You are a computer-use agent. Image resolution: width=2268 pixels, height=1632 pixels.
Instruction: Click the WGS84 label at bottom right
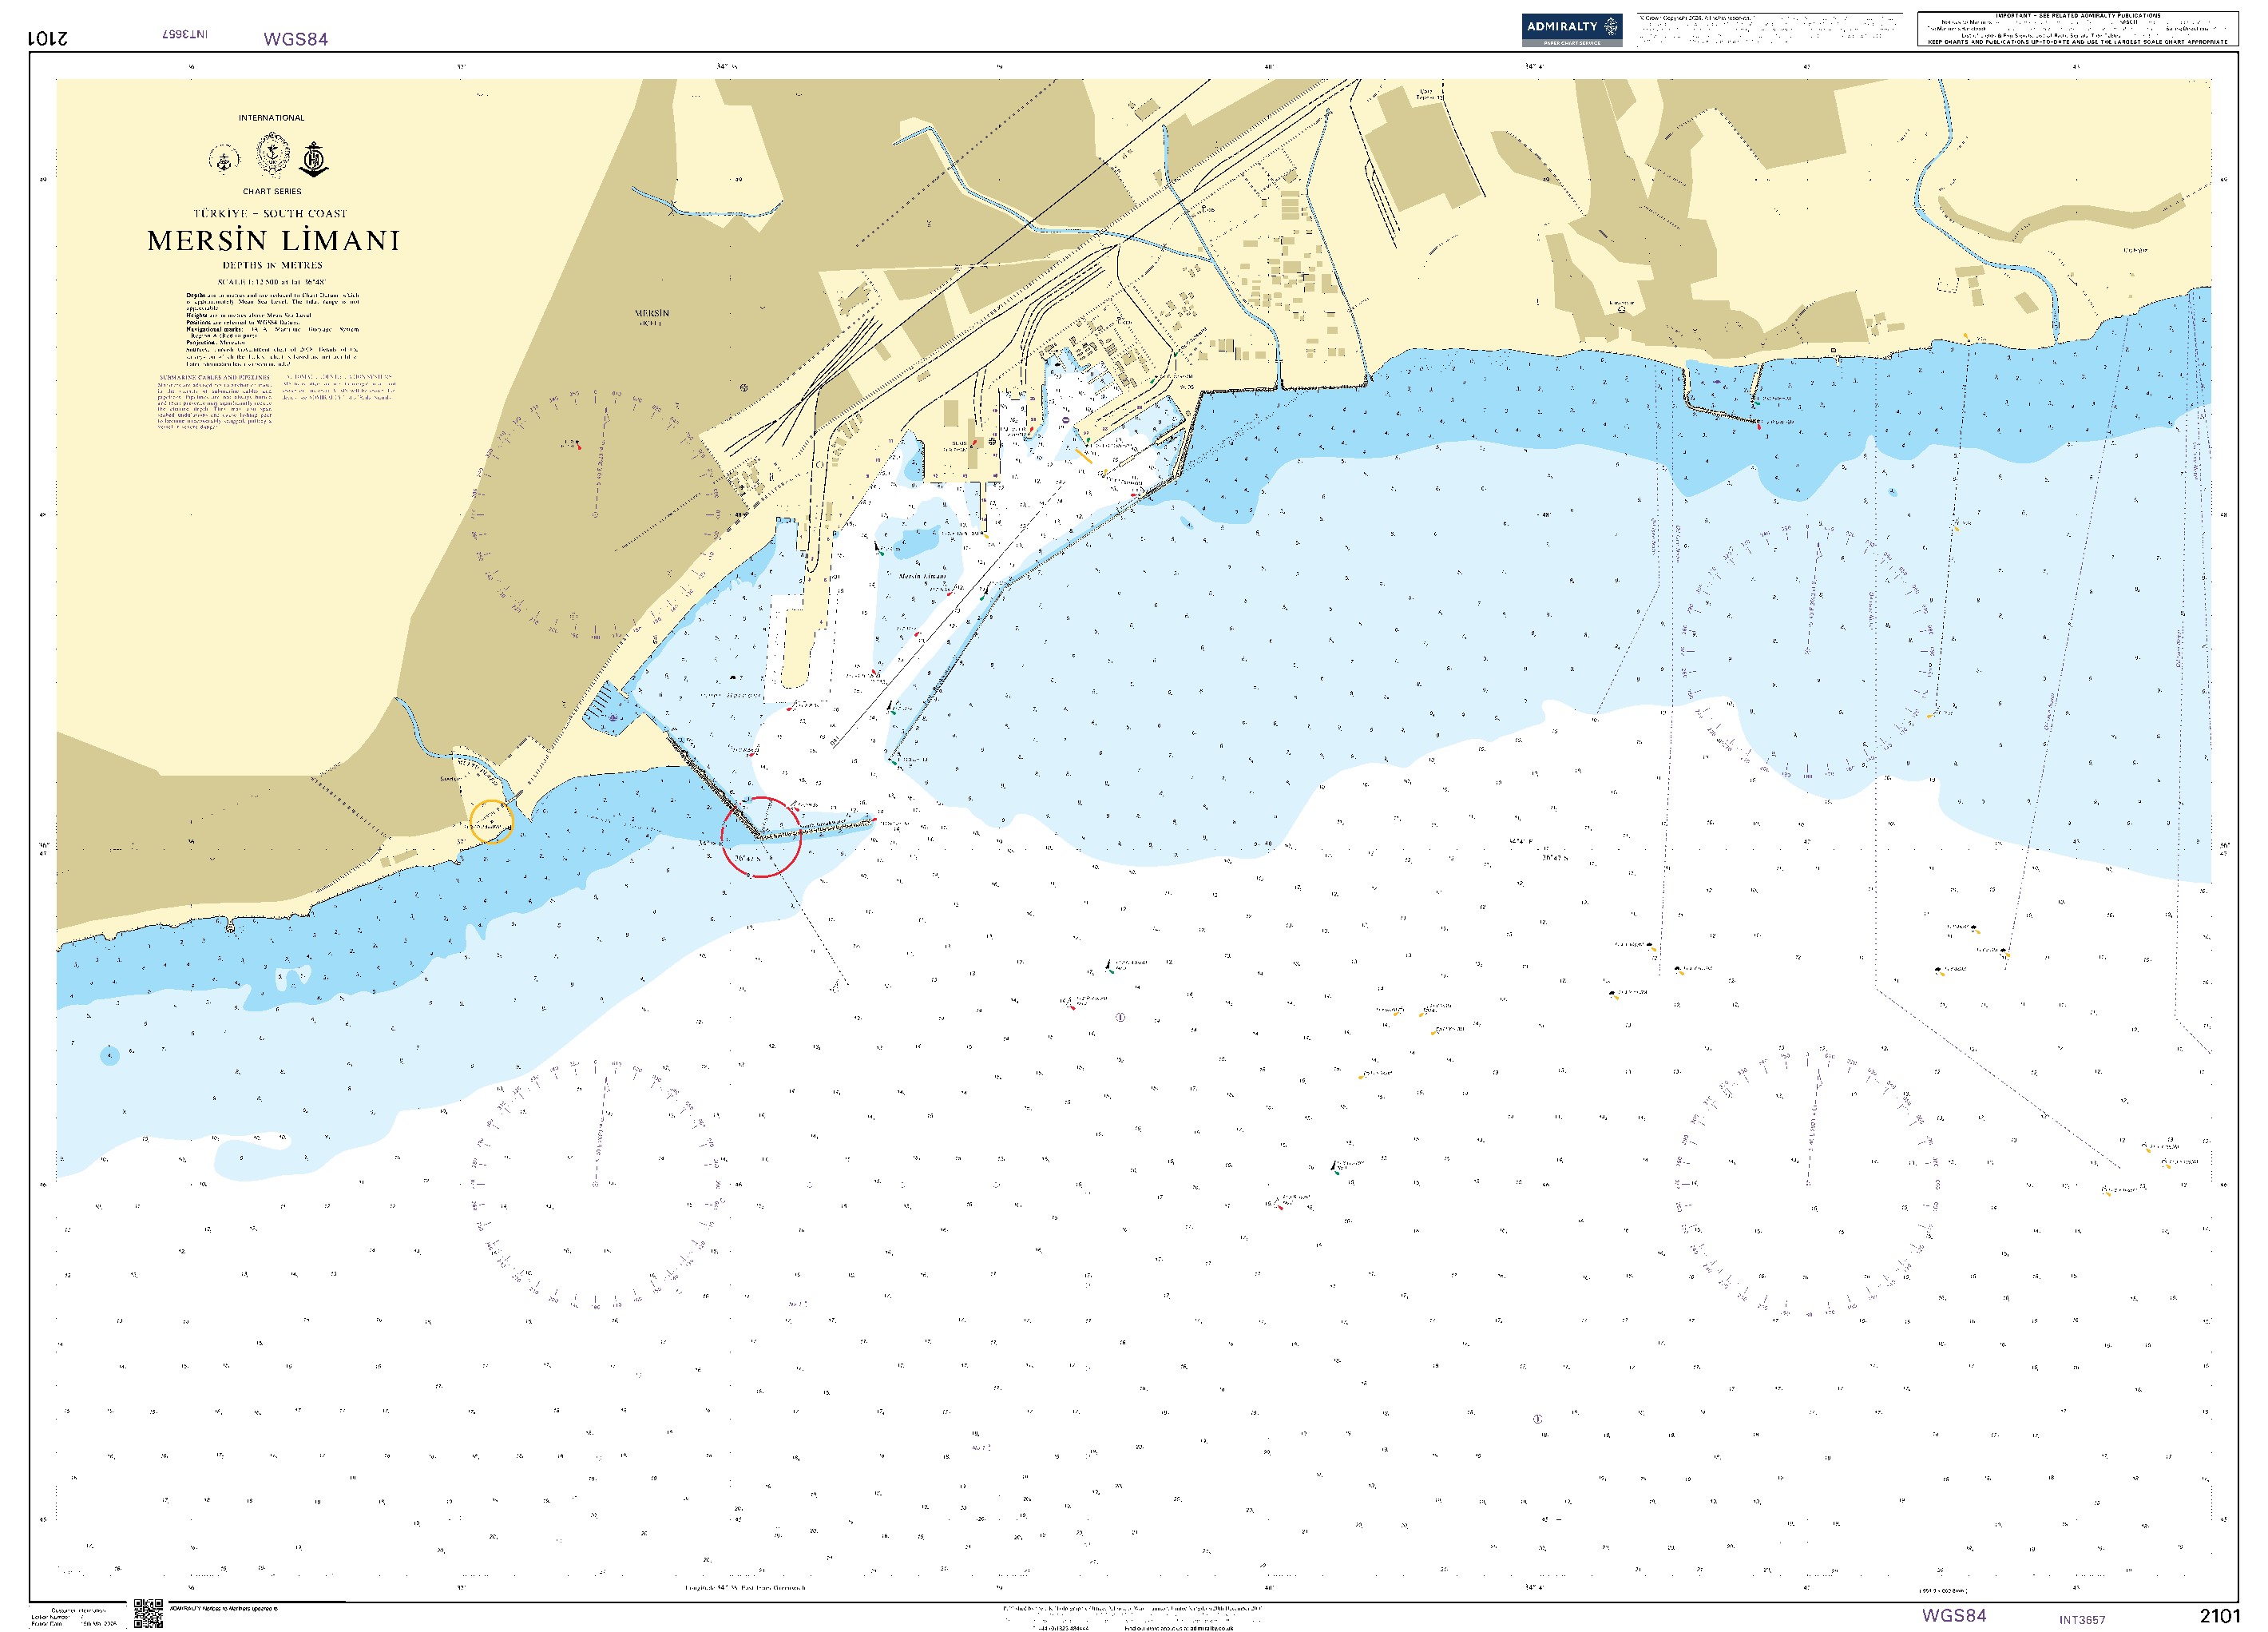tap(1953, 1615)
